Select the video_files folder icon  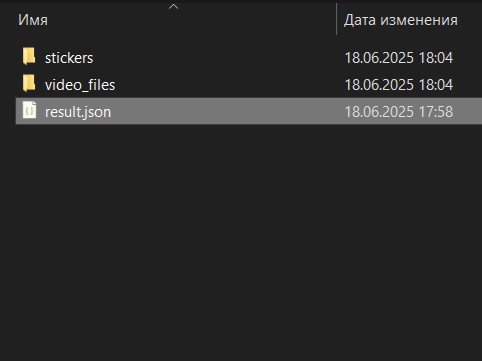pyautogui.click(x=29, y=83)
